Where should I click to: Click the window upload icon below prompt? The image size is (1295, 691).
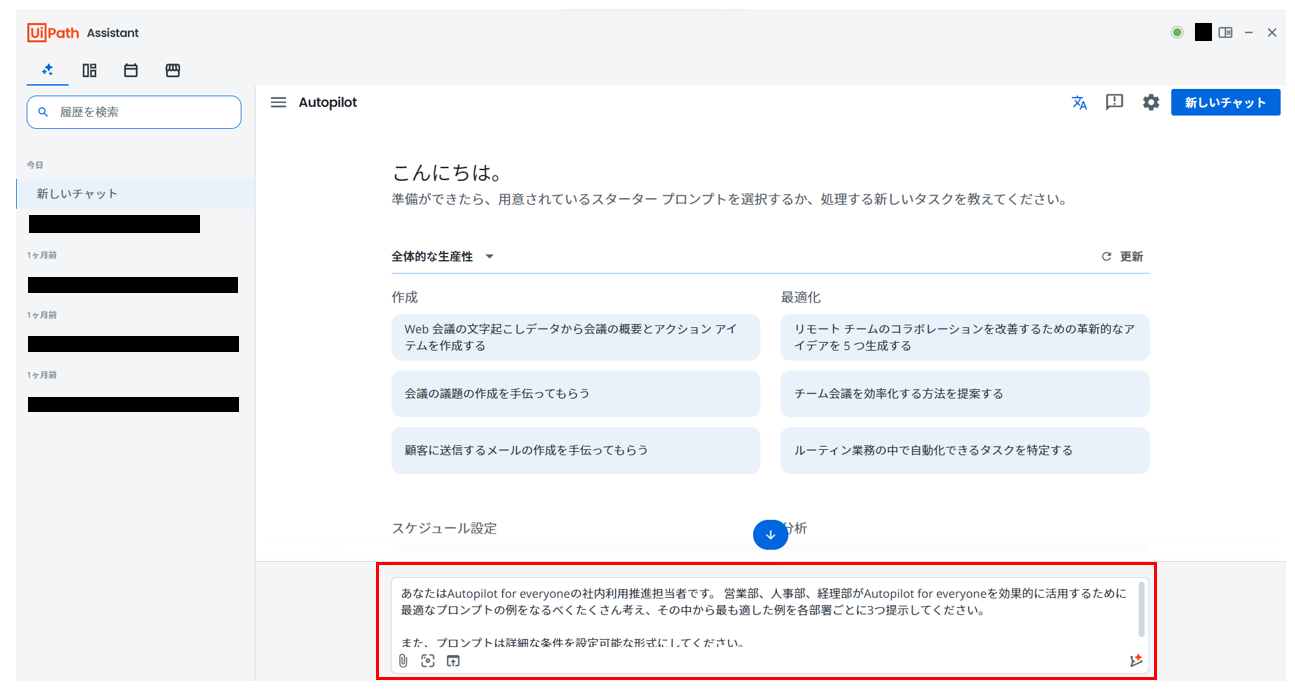click(453, 661)
